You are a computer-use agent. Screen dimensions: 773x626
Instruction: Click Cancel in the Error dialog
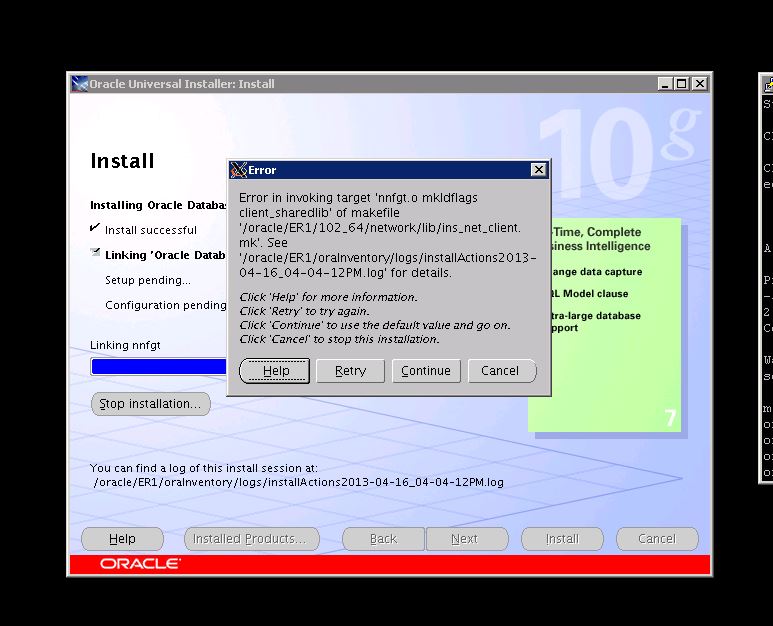click(x=501, y=371)
